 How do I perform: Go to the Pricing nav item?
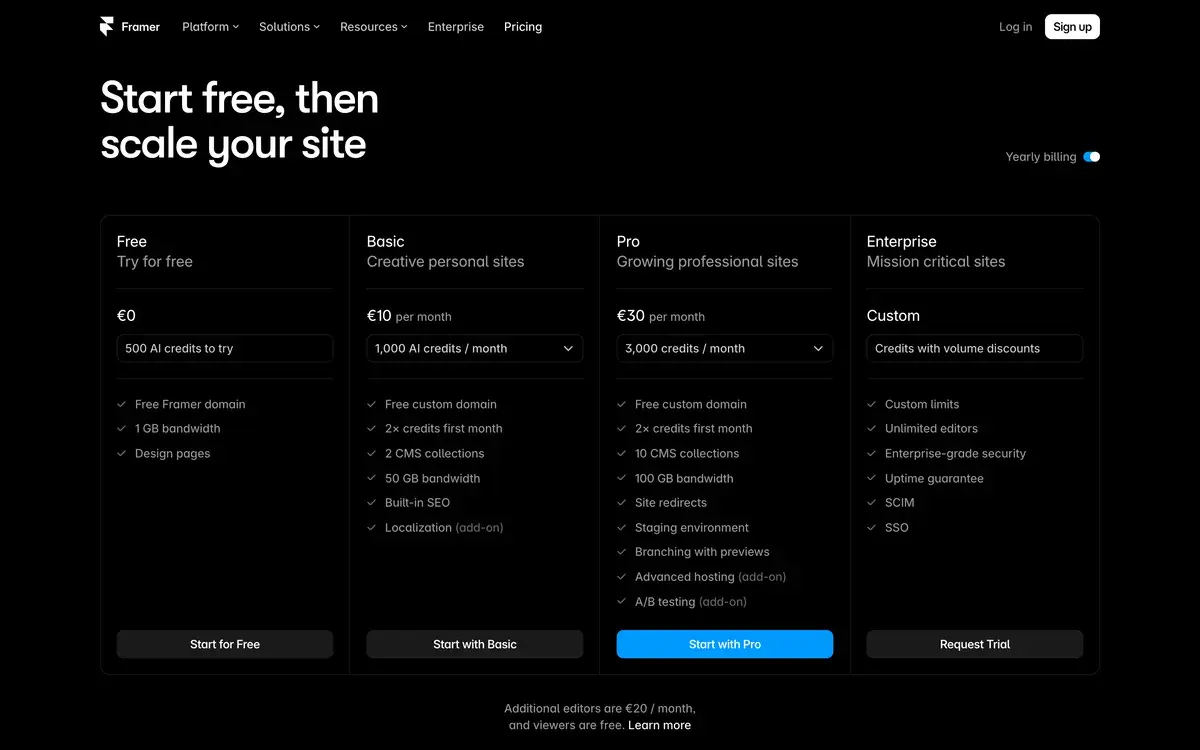click(523, 27)
